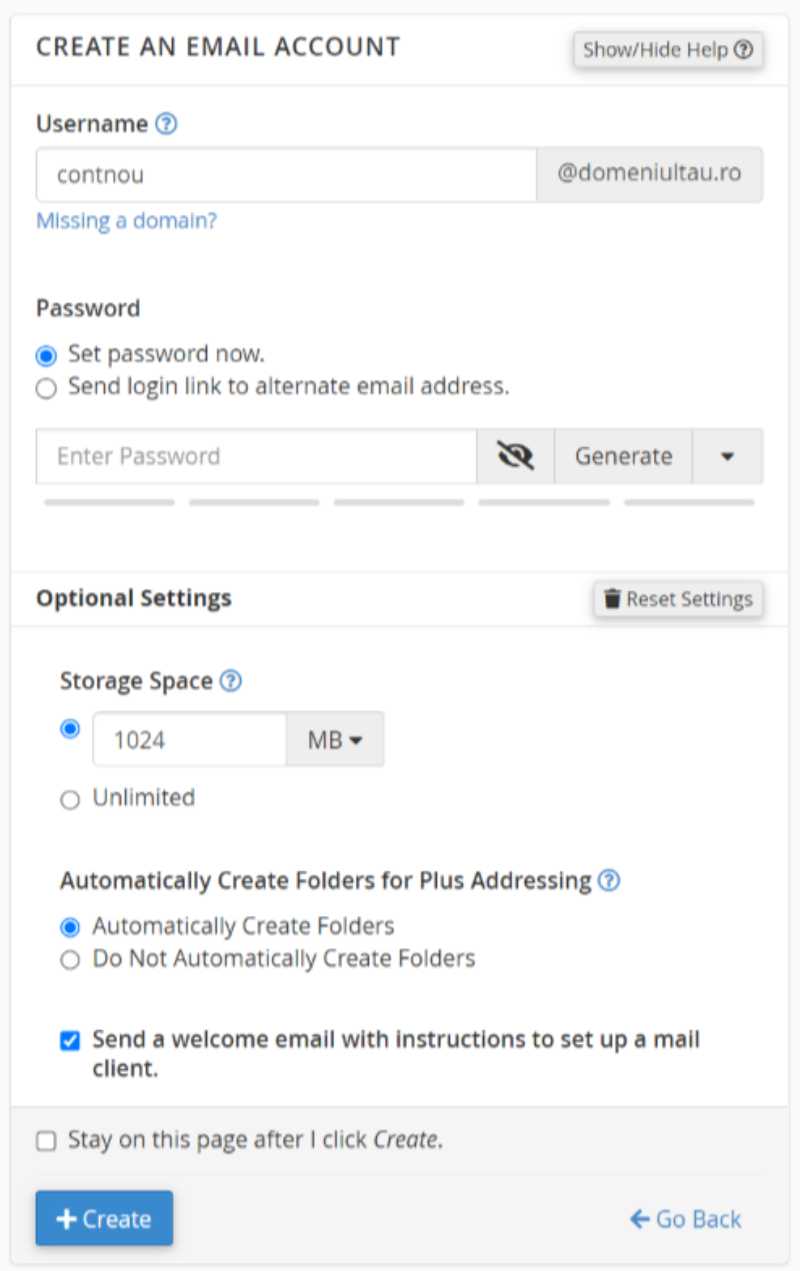Expand password Generate options arrow
The width and height of the screenshot is (800, 1271).
[727, 457]
